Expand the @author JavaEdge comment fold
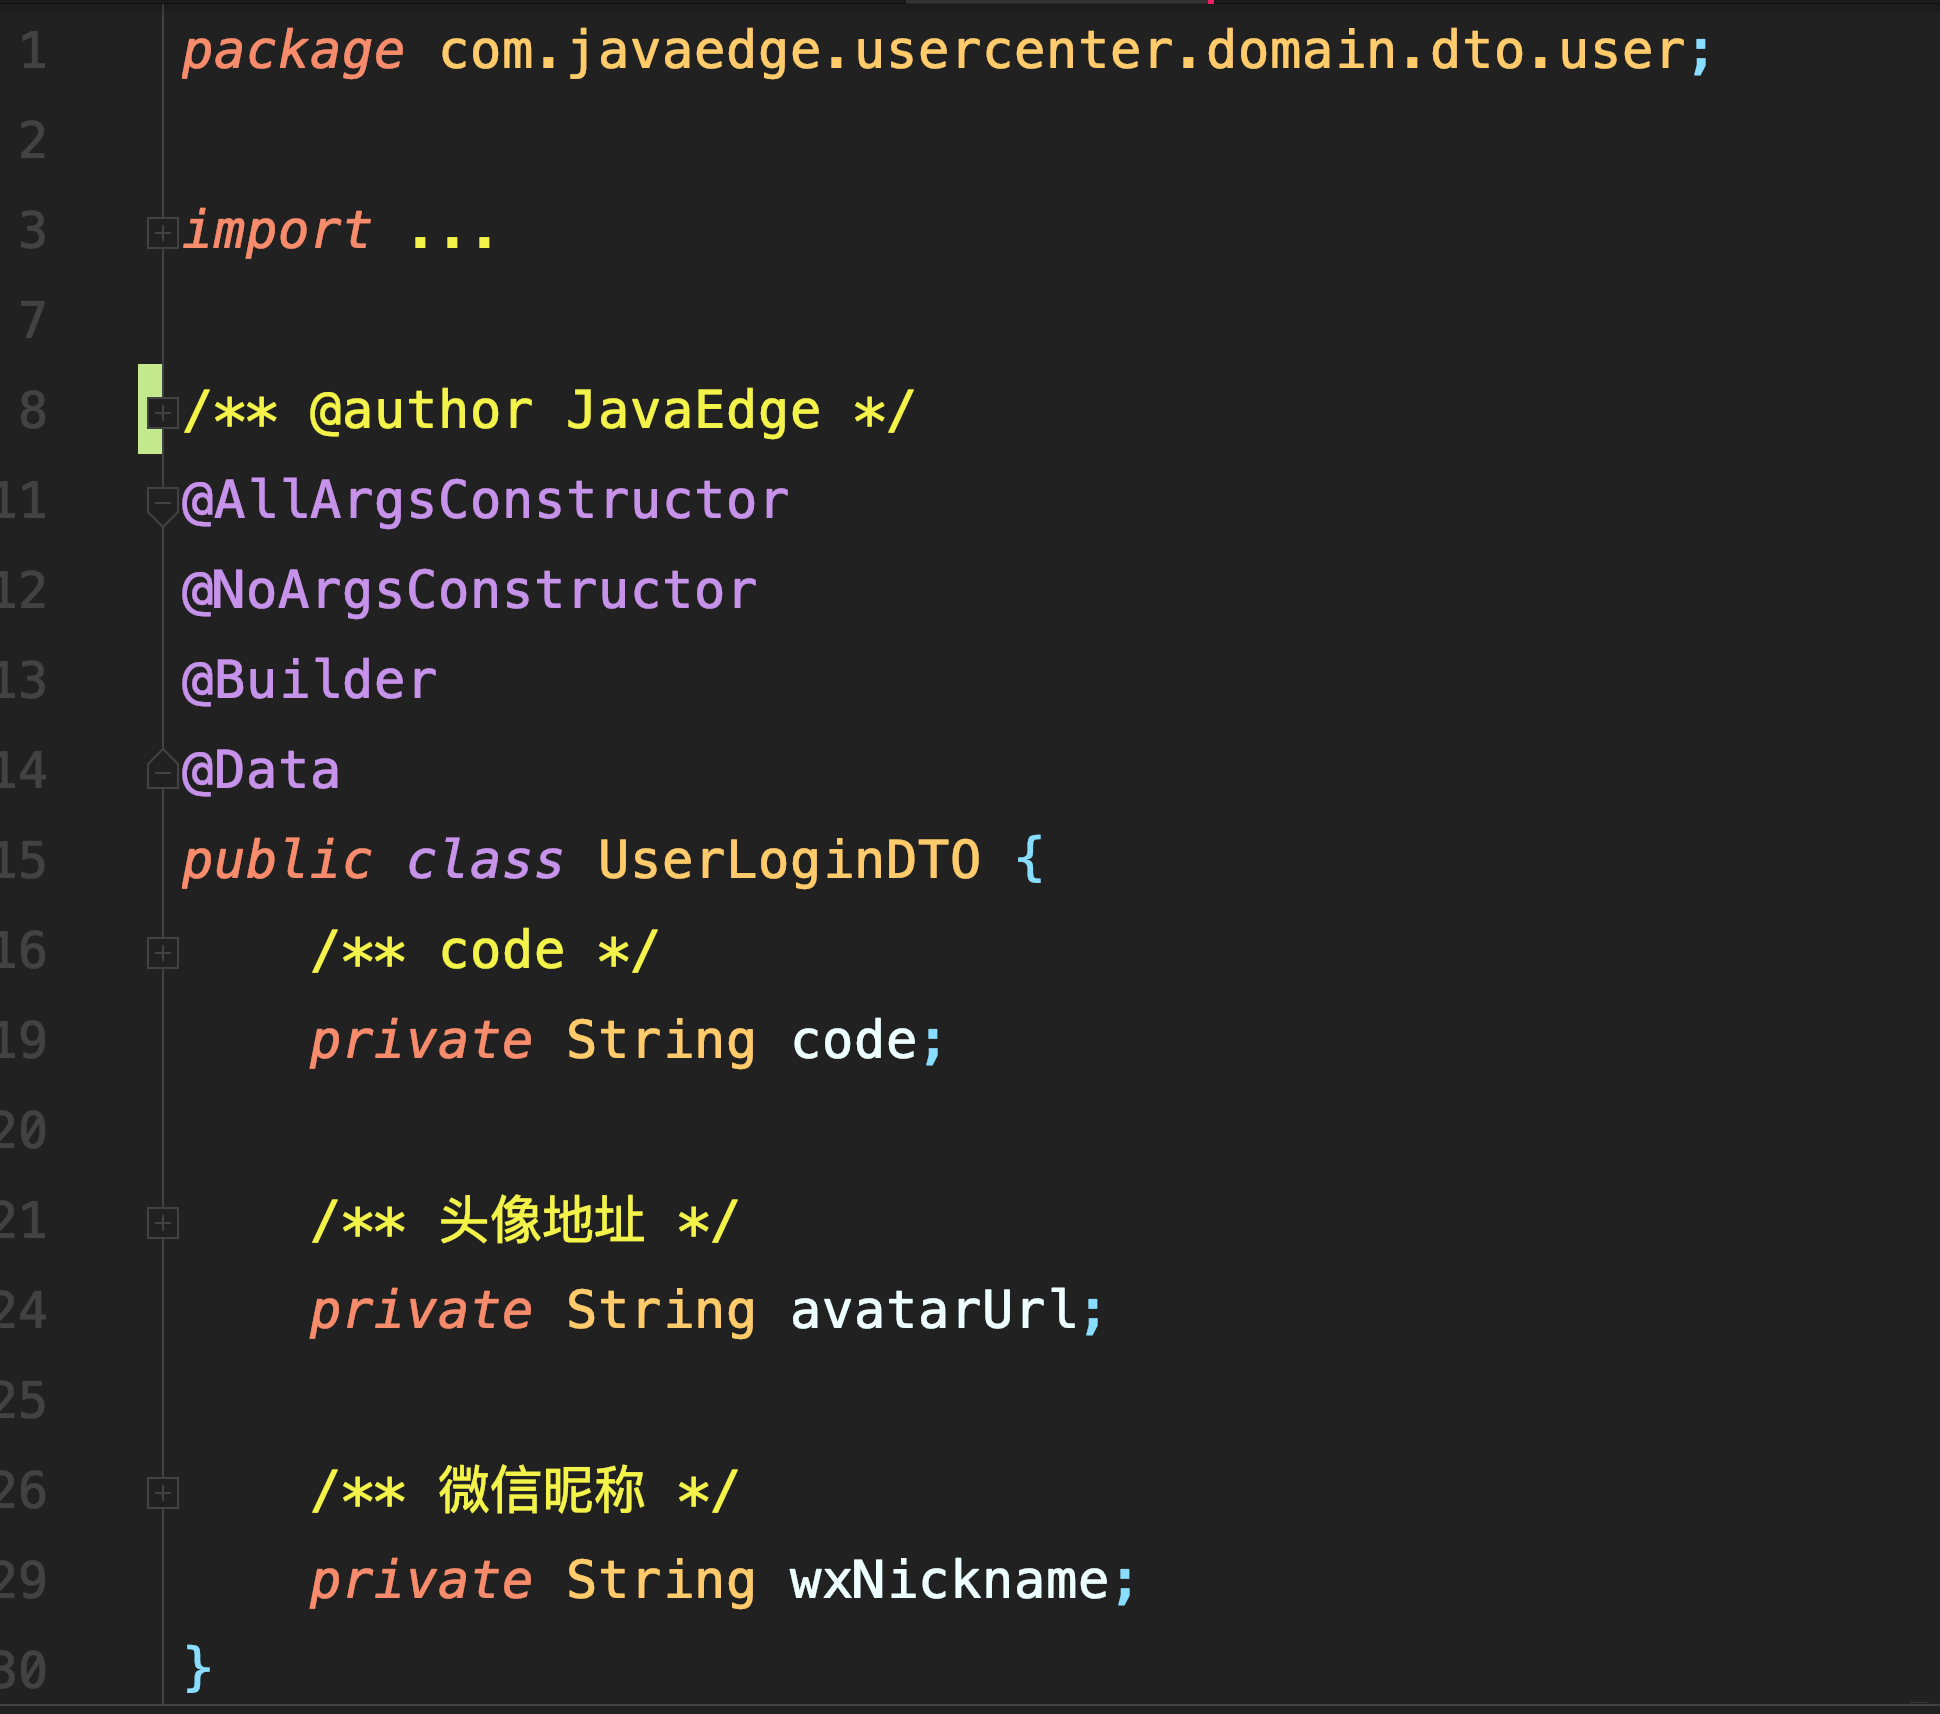 point(162,412)
